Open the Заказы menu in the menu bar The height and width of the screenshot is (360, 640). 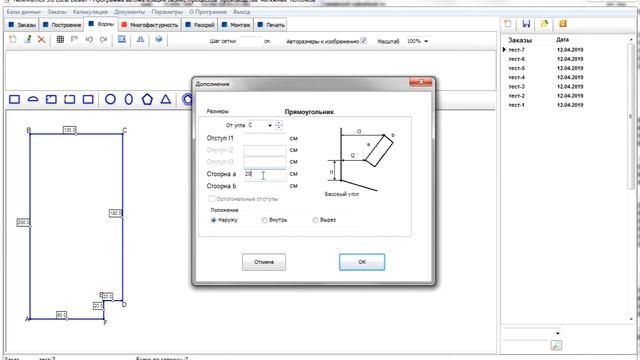point(57,12)
